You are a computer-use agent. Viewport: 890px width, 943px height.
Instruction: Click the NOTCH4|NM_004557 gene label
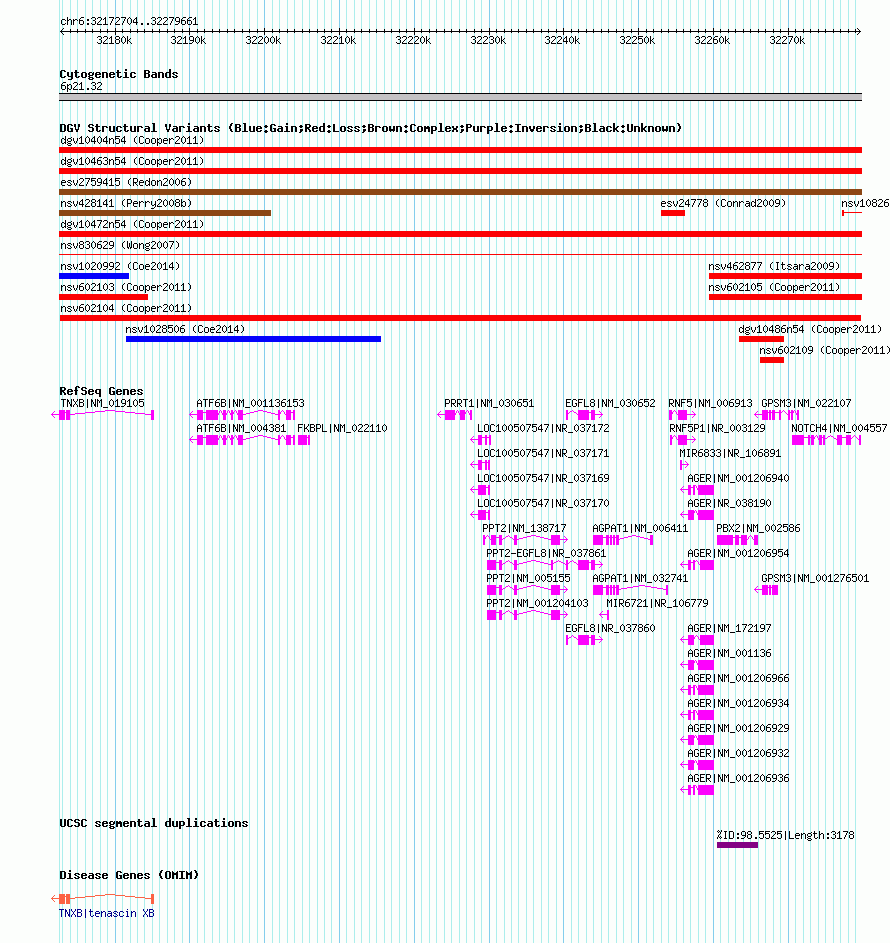839,429
